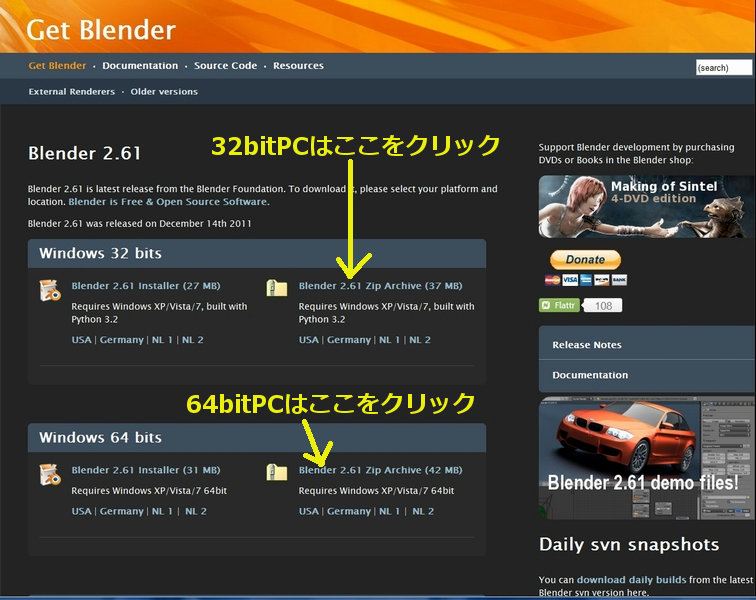Click the Windows 32 bits section header
Image resolution: width=756 pixels, height=600 pixels.
(x=257, y=254)
